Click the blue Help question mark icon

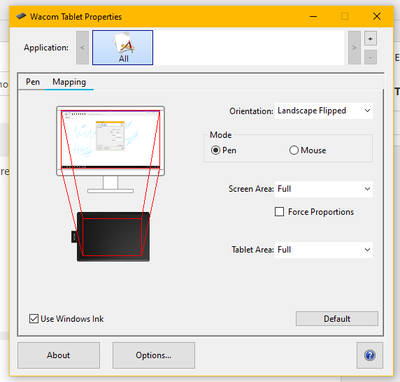pyautogui.click(x=370, y=355)
